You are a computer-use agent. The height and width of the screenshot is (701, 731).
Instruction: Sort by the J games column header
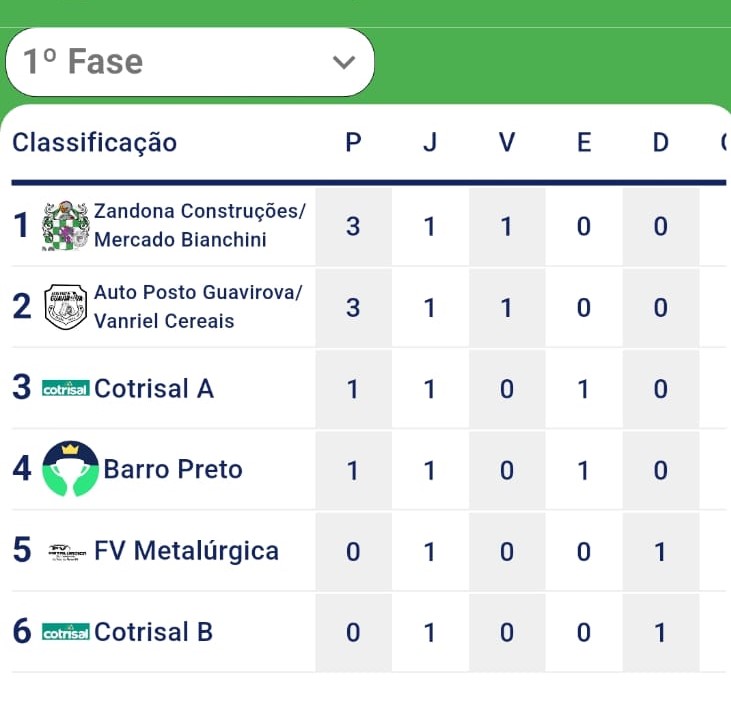(430, 143)
